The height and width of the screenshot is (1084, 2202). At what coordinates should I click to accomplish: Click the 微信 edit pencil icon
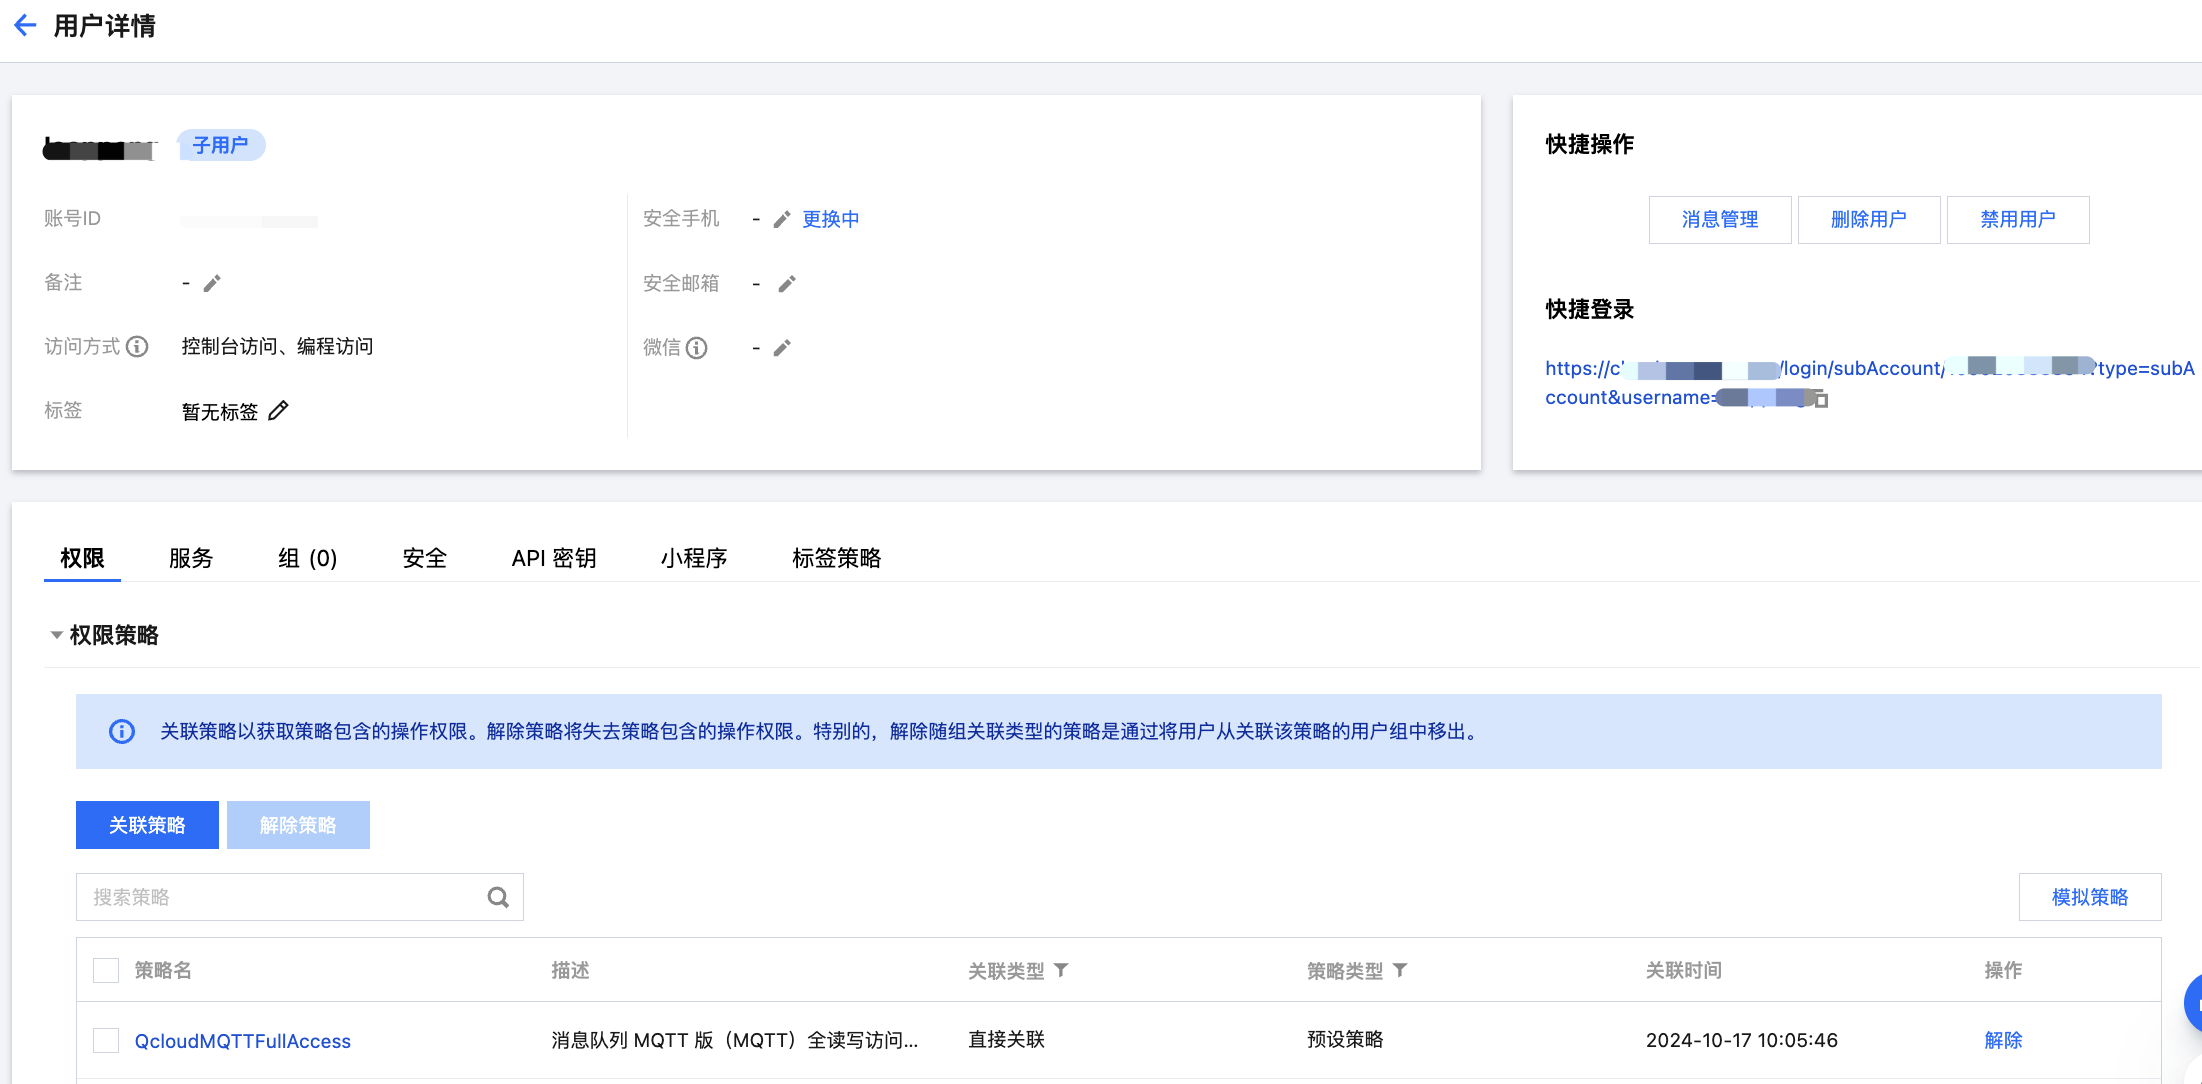point(782,348)
